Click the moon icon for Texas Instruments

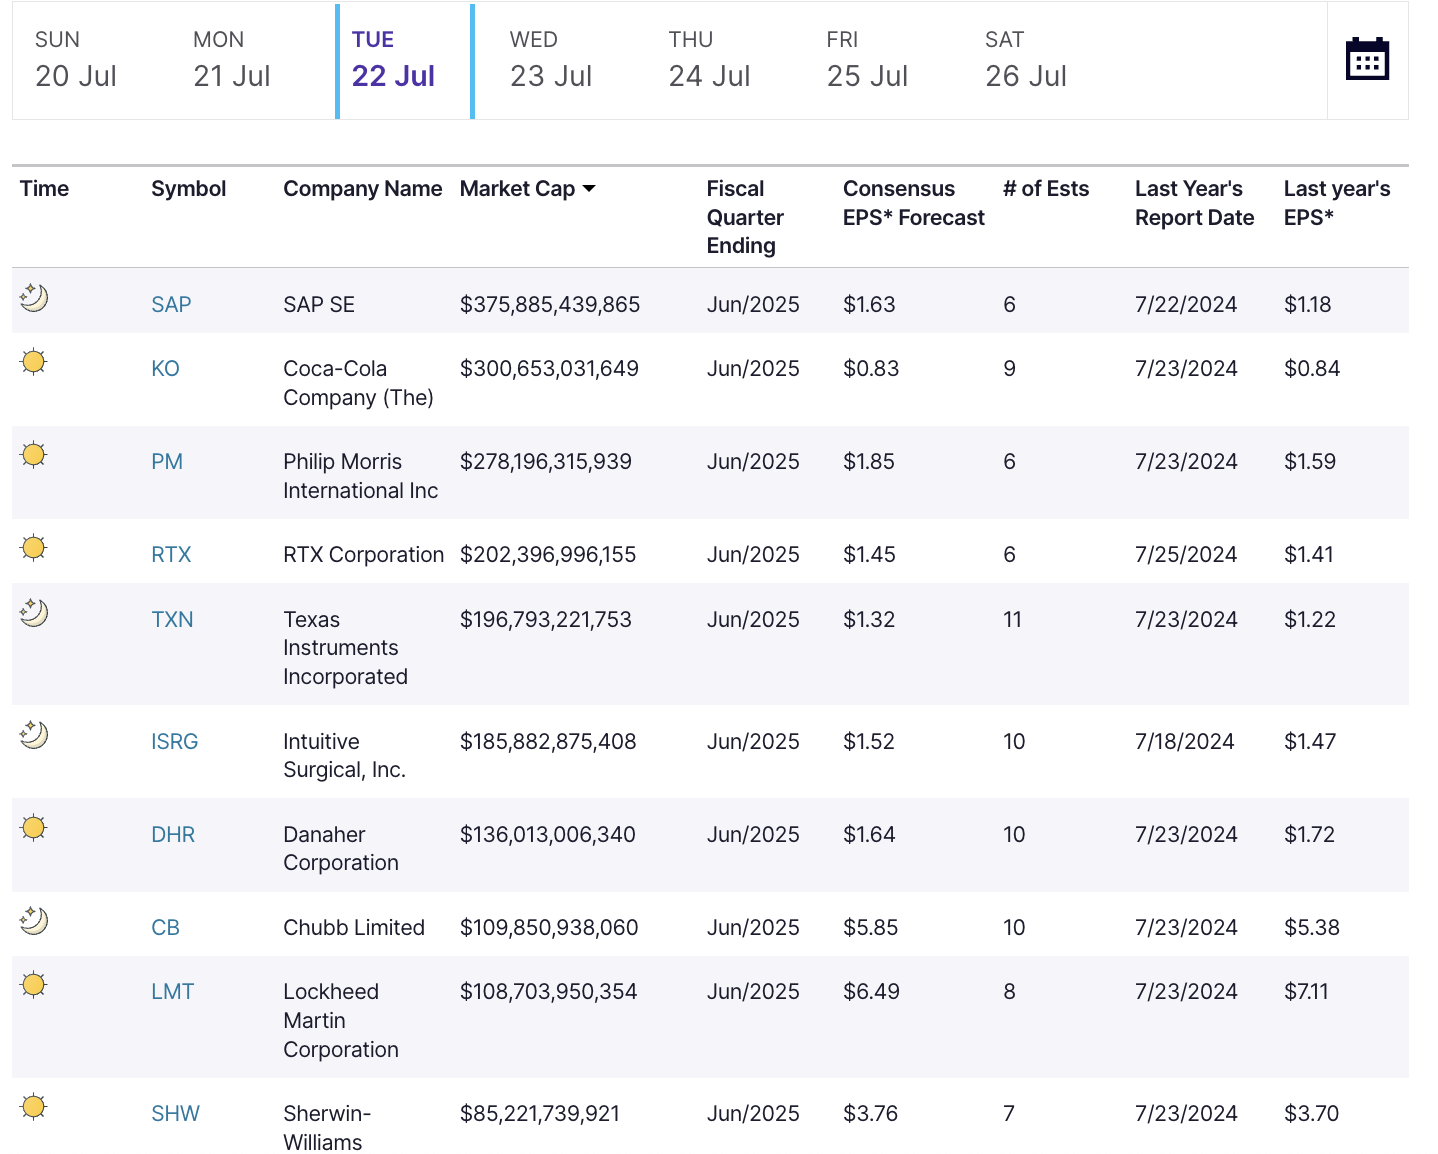(34, 613)
